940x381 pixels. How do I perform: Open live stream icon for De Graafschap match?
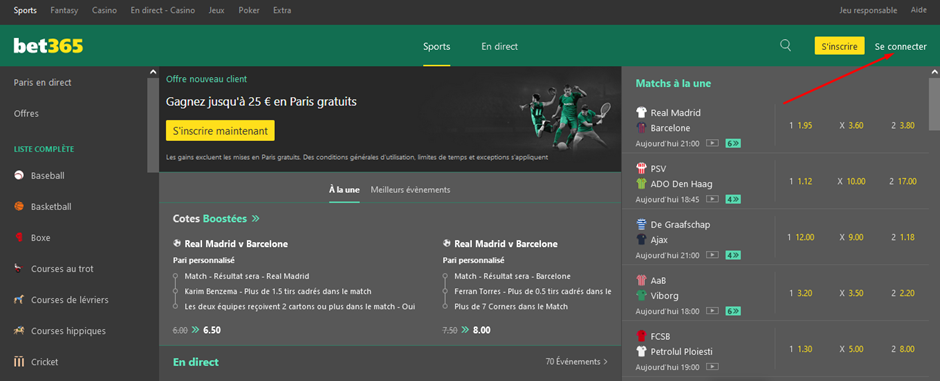712,255
